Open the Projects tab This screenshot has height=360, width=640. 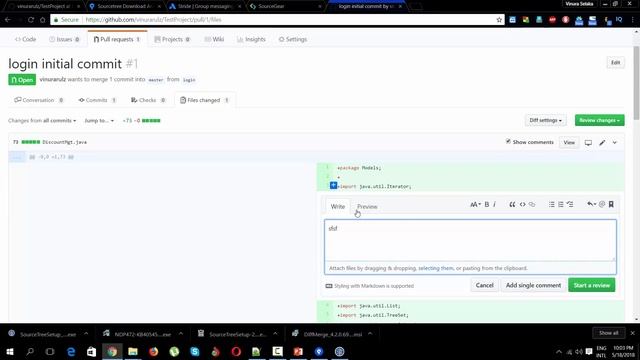pos(172,39)
